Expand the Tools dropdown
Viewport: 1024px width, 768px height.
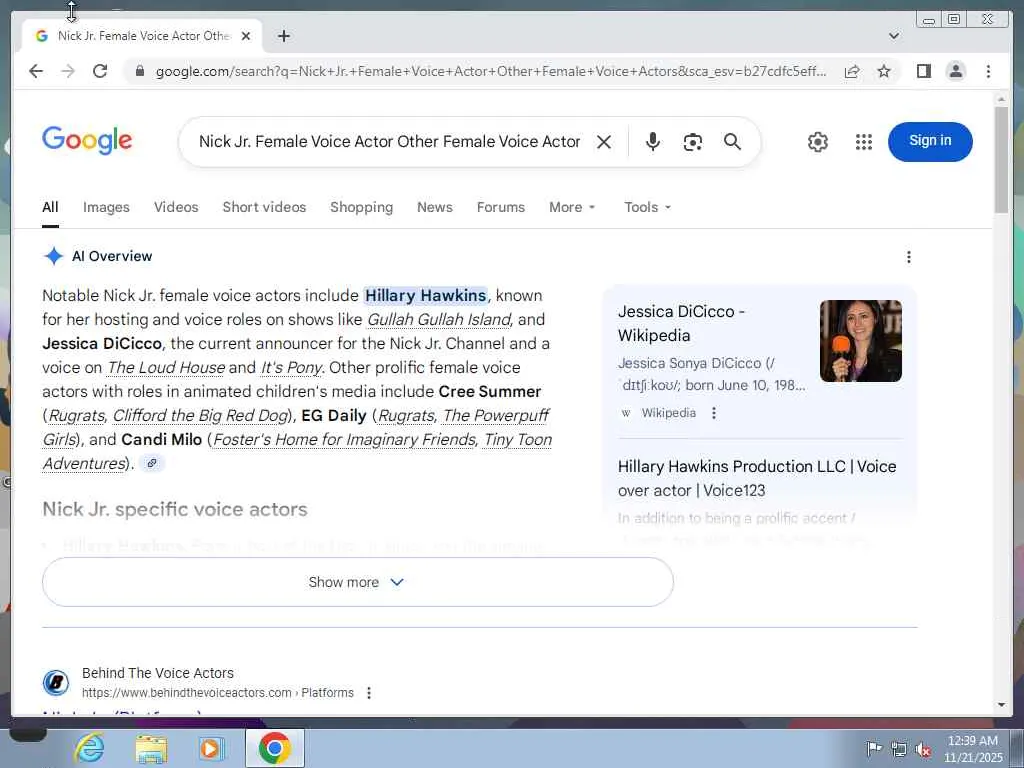tap(647, 207)
